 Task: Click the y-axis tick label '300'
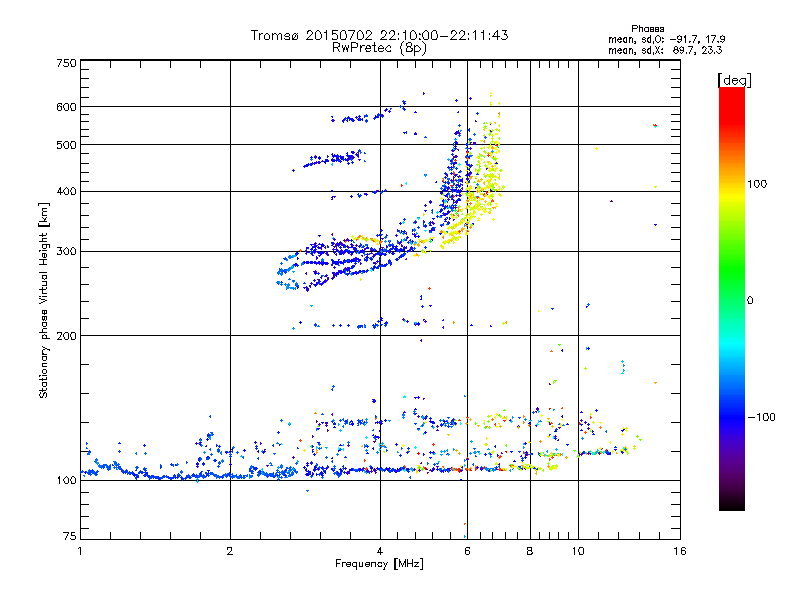pos(66,252)
